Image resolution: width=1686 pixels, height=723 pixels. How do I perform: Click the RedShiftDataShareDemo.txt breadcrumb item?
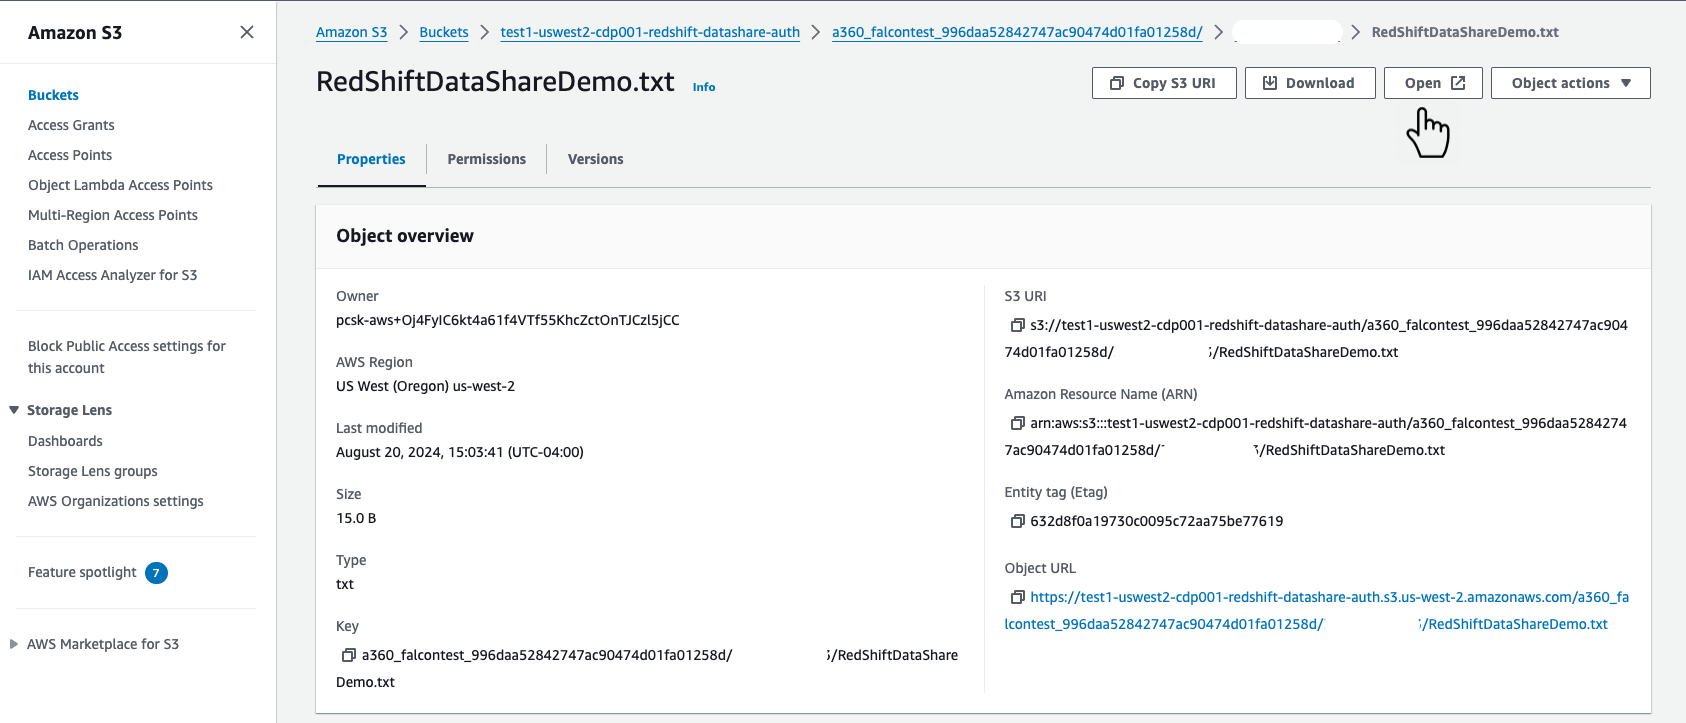(1465, 32)
